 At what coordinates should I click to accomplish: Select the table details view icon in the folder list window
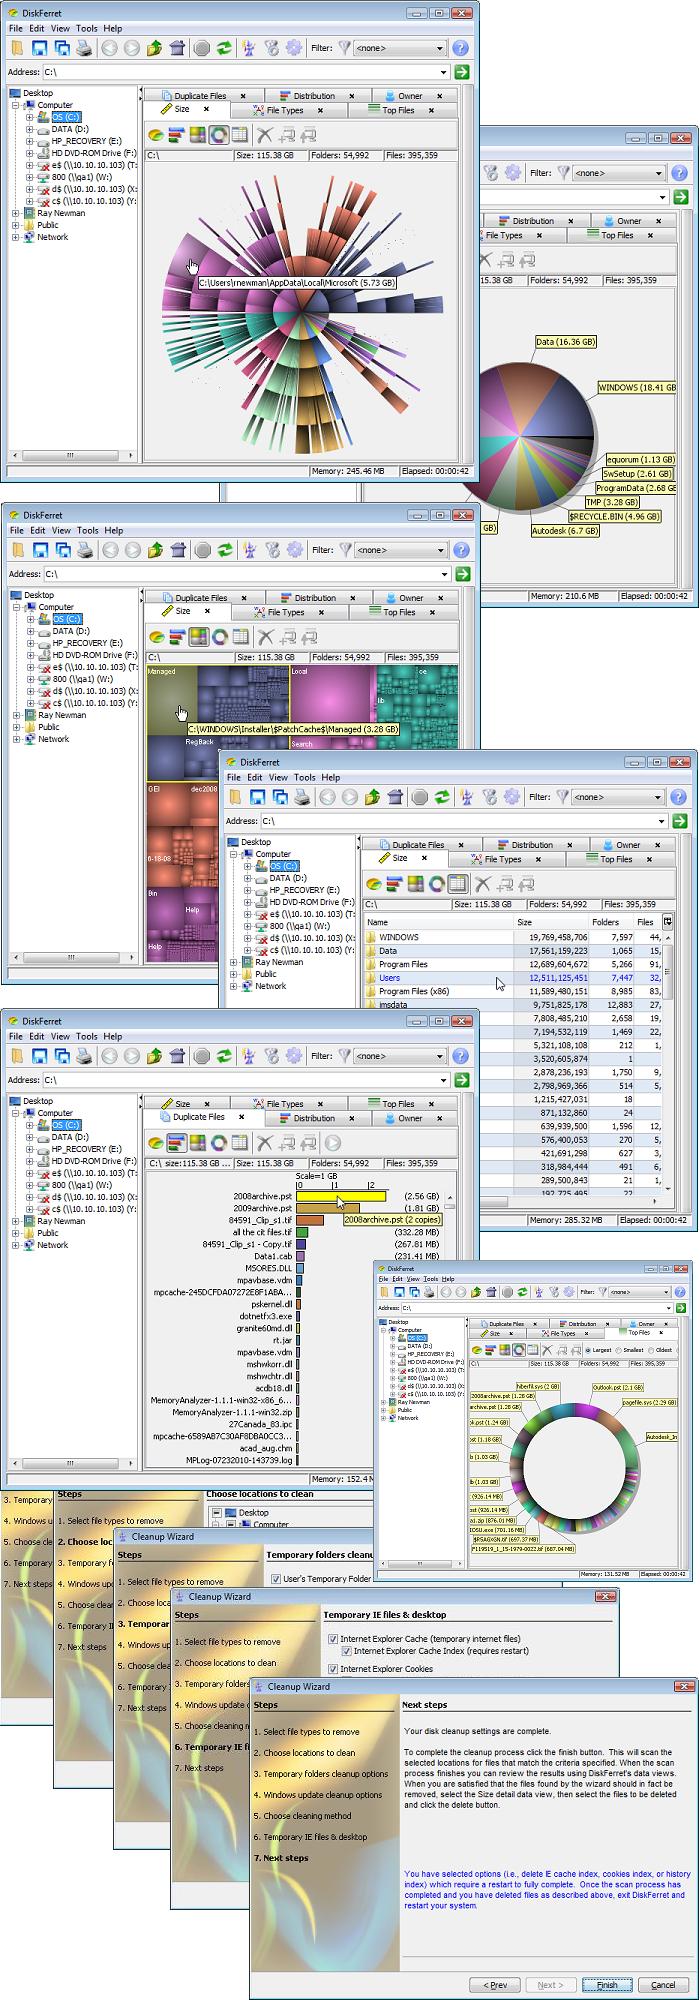click(x=457, y=884)
